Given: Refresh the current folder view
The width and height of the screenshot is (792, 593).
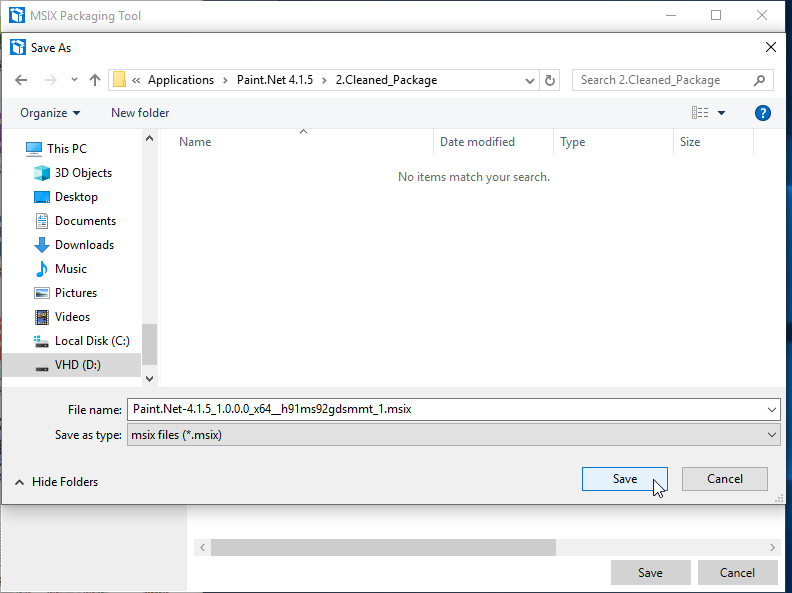Looking at the screenshot, I should 550,80.
